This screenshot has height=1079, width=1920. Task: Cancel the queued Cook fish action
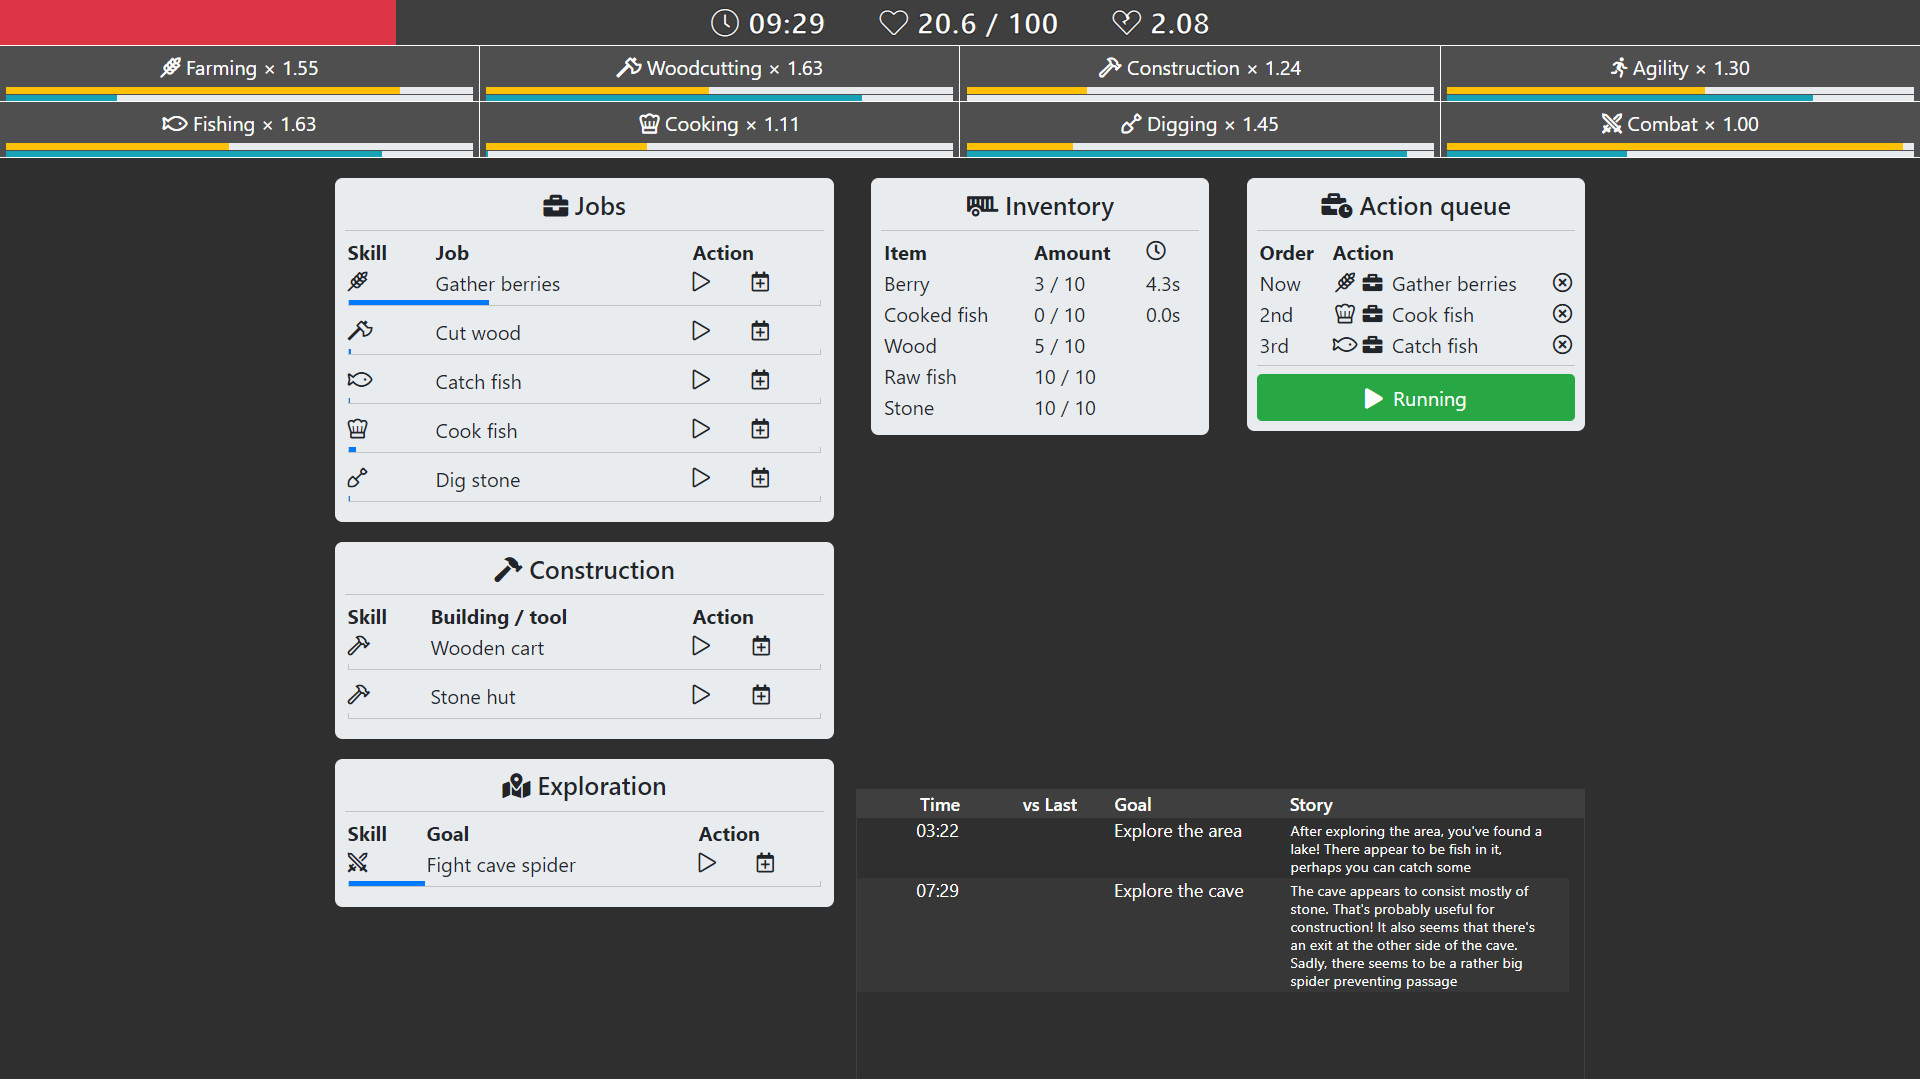click(x=1562, y=314)
